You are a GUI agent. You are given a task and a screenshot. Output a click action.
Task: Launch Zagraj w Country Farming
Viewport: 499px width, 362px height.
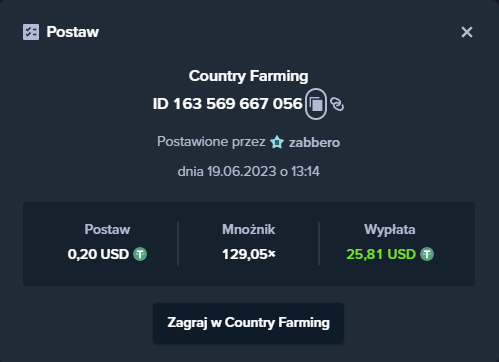point(248,323)
